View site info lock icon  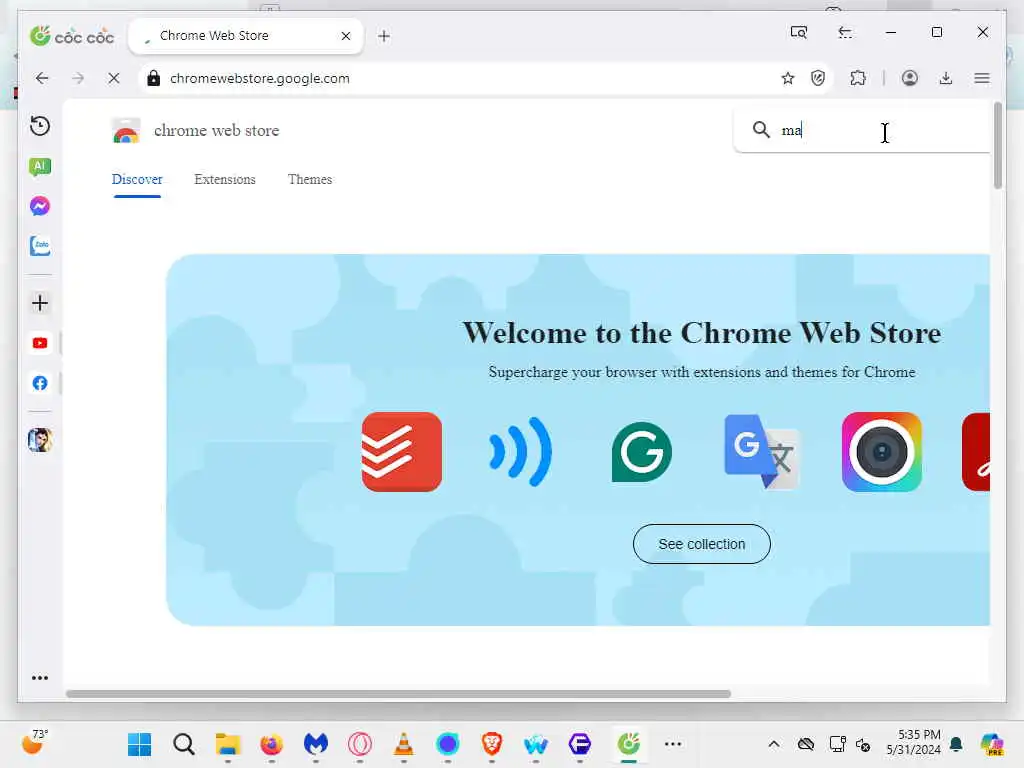click(x=153, y=78)
